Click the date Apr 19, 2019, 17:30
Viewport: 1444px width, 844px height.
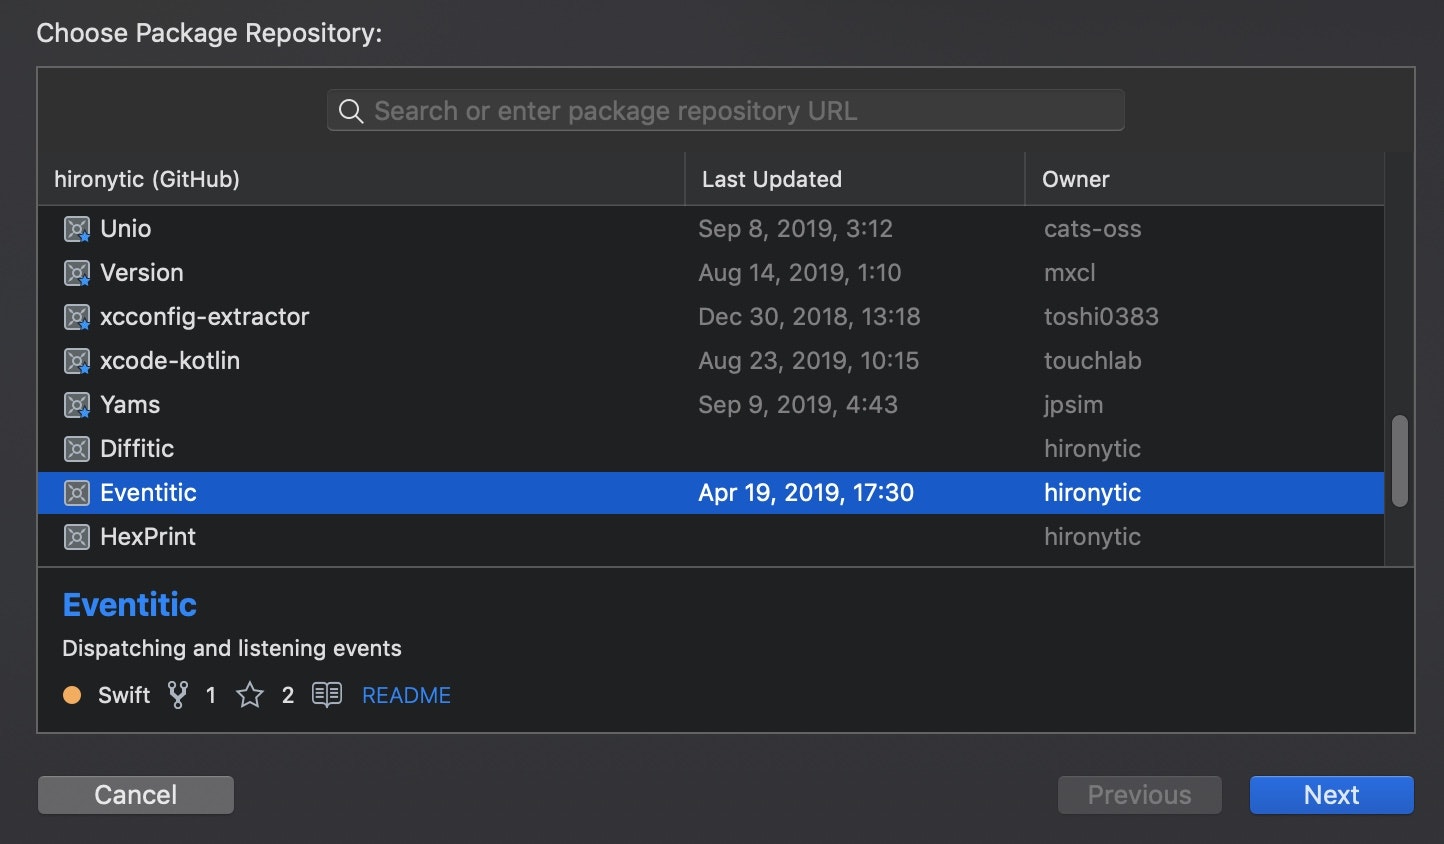(806, 493)
